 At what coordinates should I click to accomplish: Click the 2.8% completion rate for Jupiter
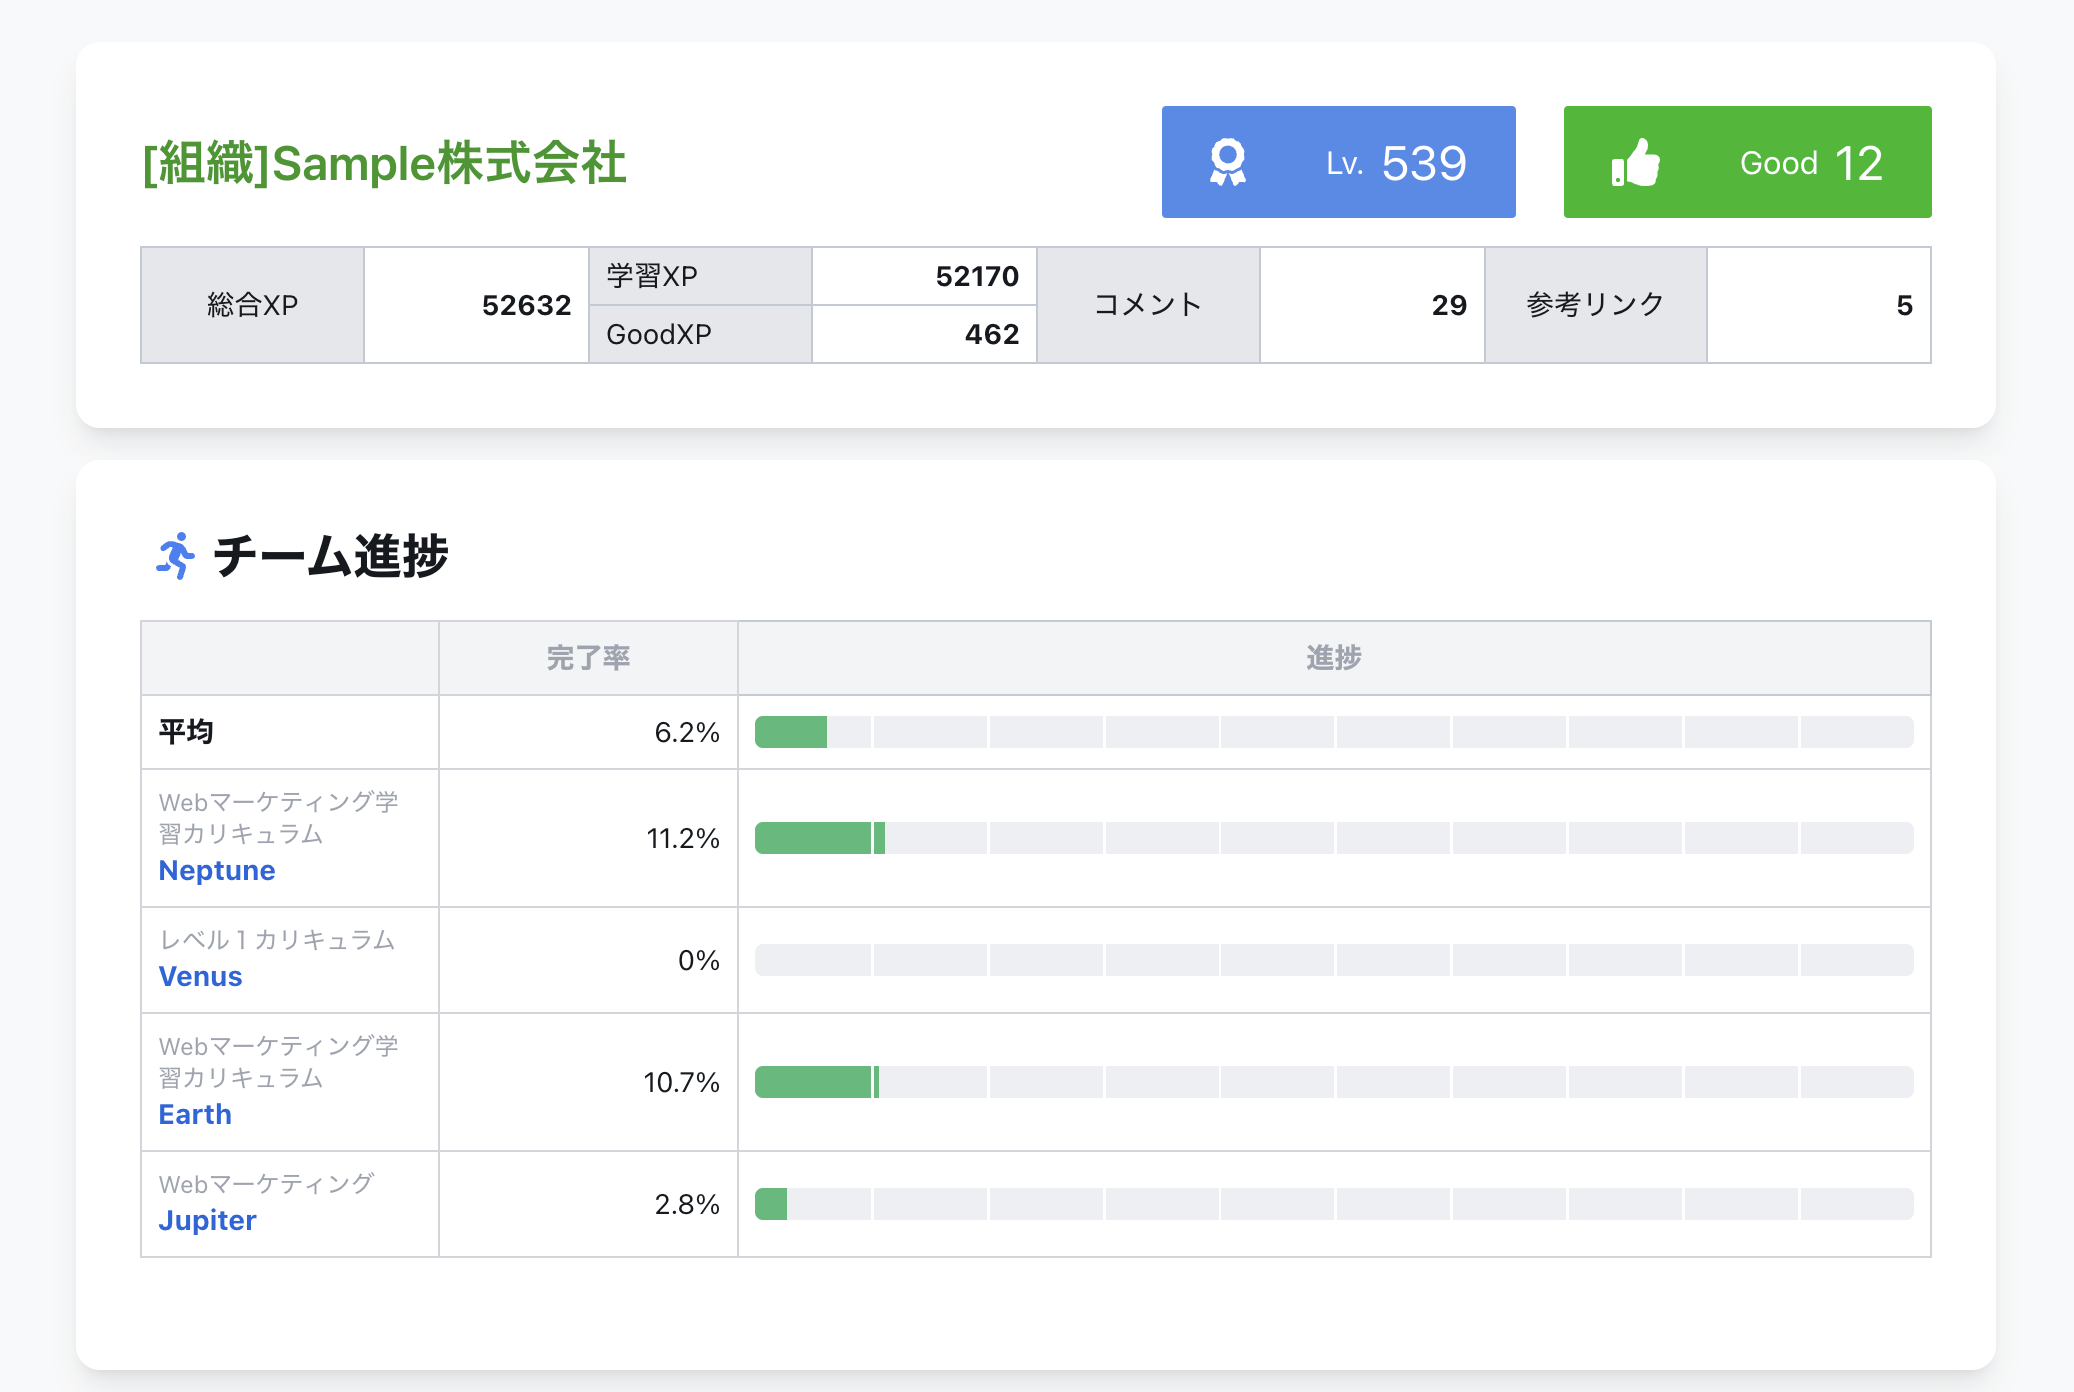pos(687,1204)
